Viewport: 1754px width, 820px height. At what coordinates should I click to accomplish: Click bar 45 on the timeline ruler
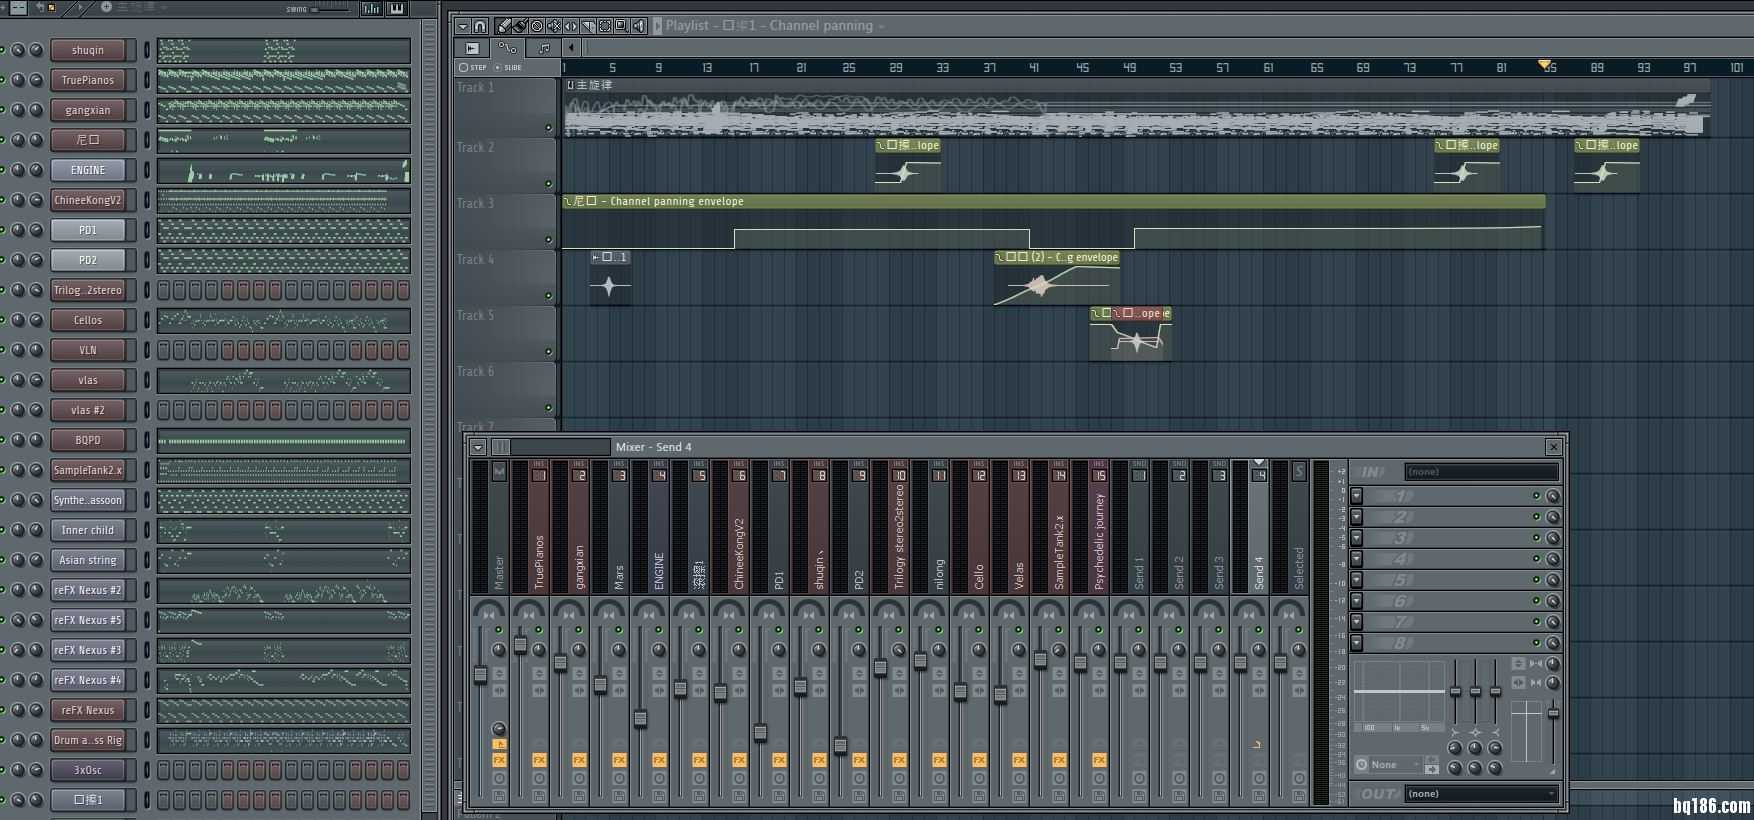(x=1082, y=67)
